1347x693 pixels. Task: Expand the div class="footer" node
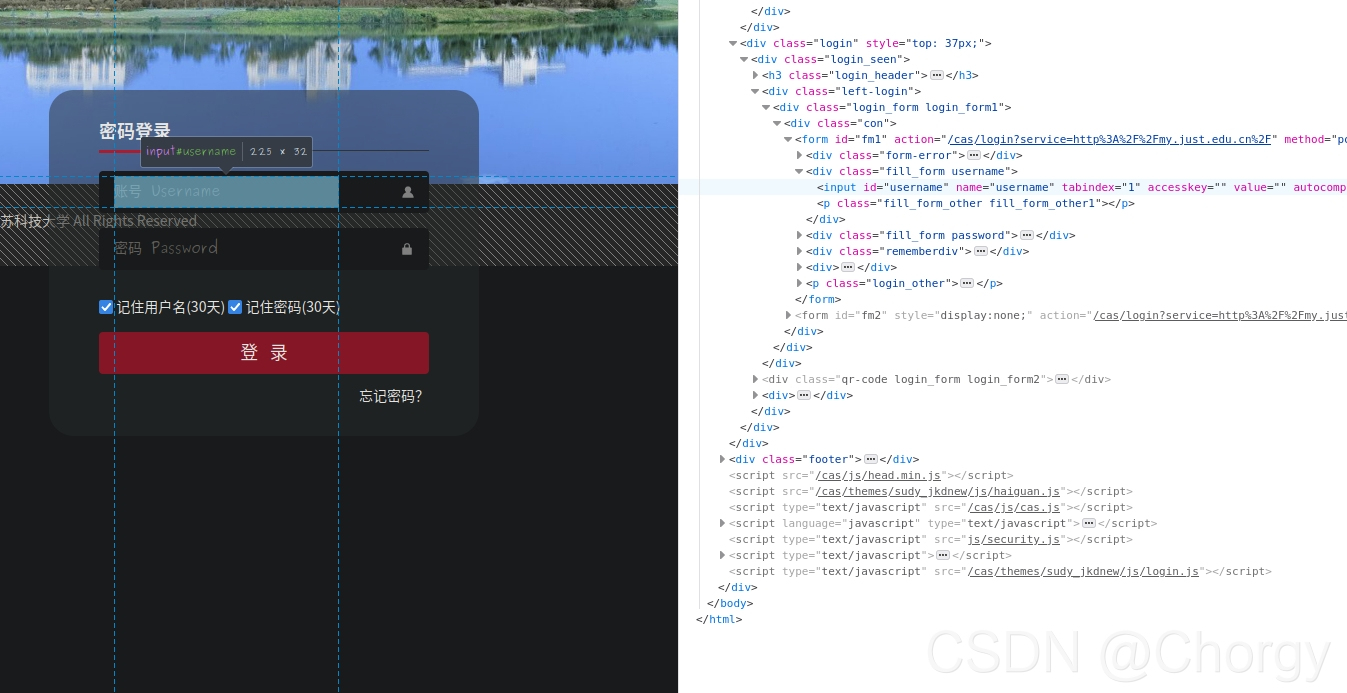[722, 459]
